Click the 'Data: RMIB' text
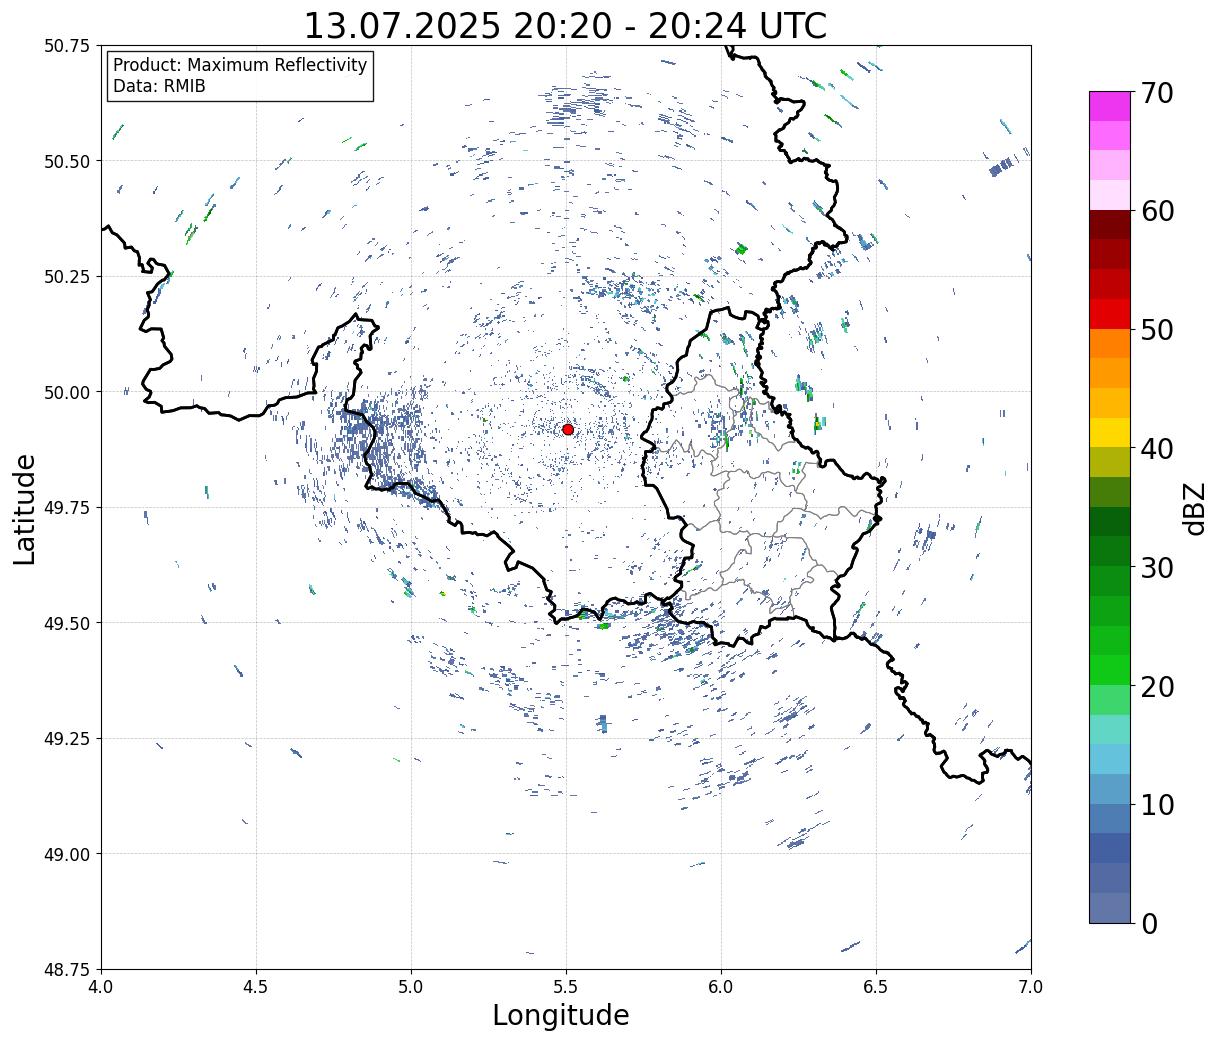This screenshot has height=1040, width=1219. (159, 86)
